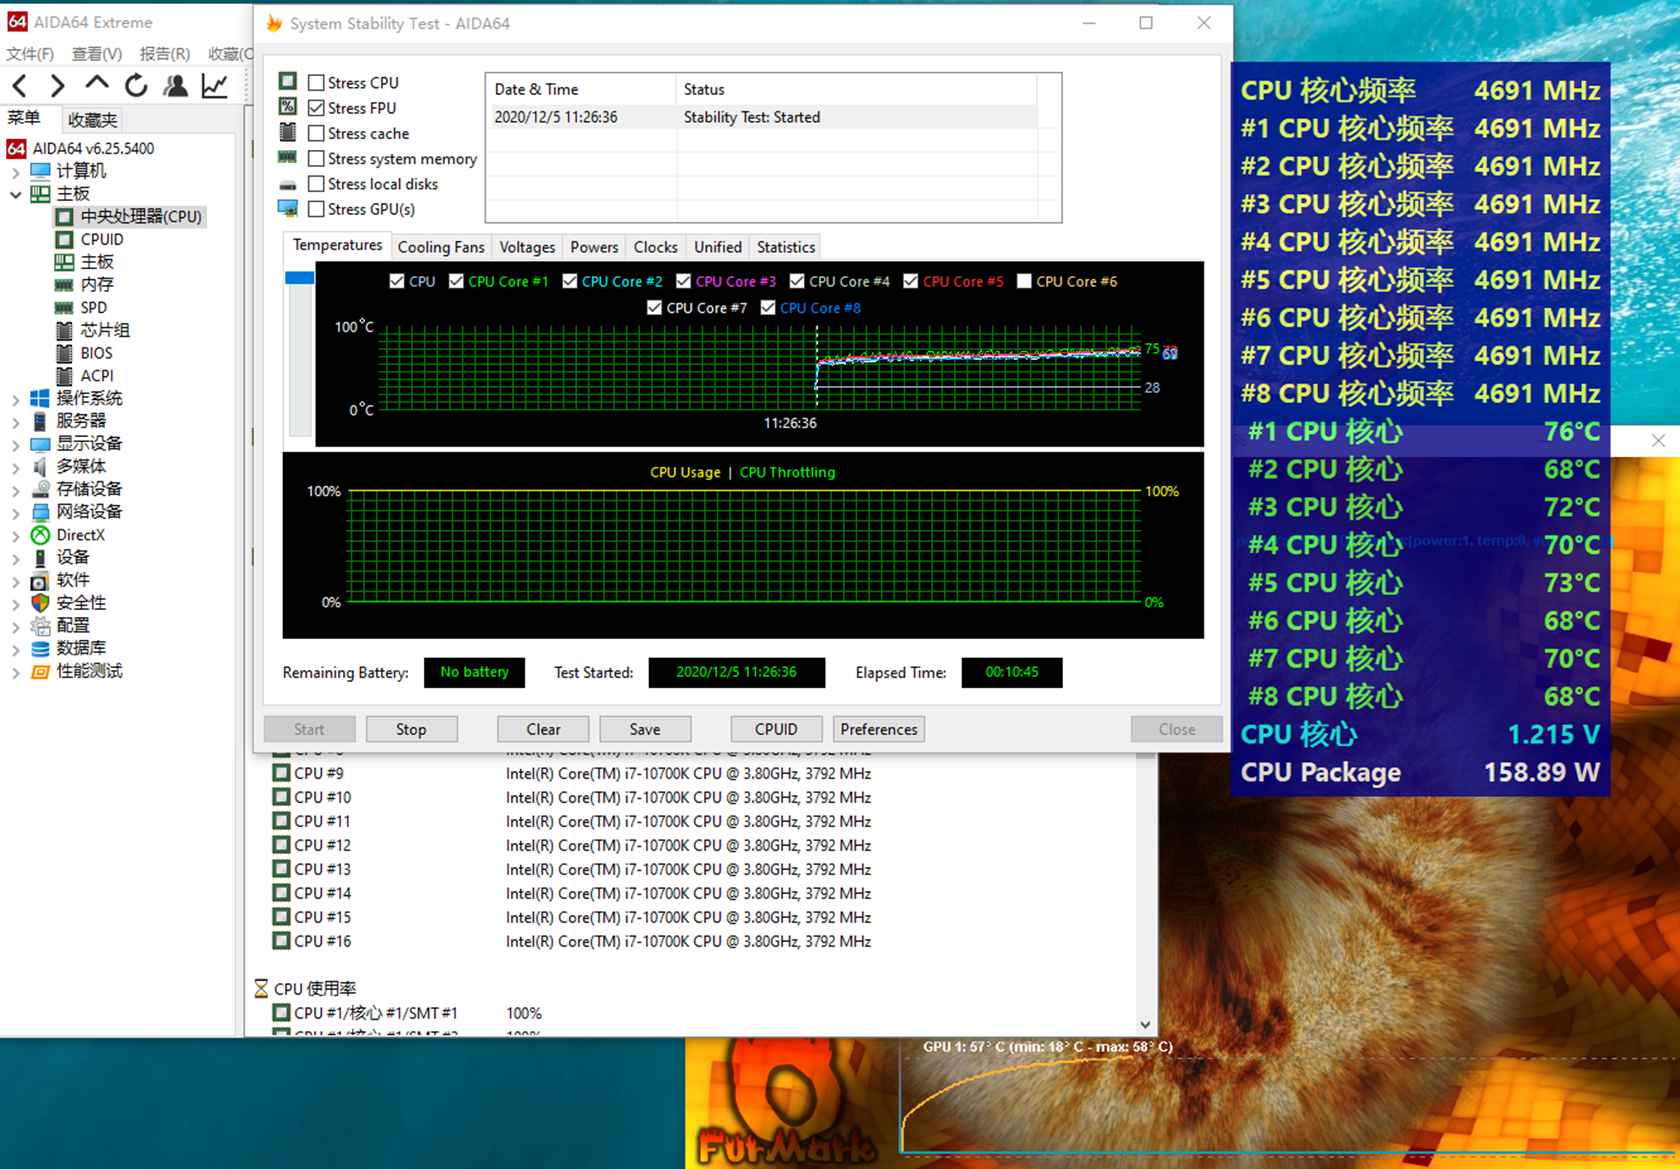Click the user report icon in toolbar
The width and height of the screenshot is (1680, 1169).
(x=175, y=86)
